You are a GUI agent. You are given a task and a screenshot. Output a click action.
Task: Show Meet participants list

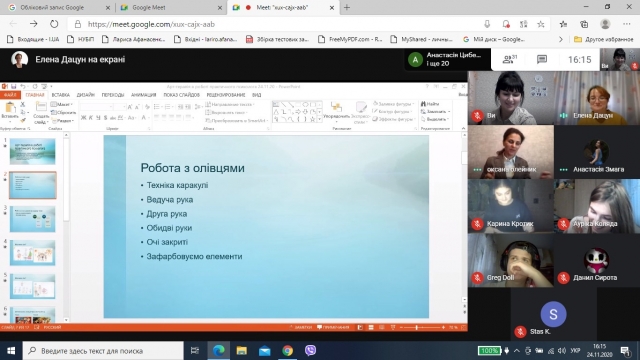coord(509,60)
